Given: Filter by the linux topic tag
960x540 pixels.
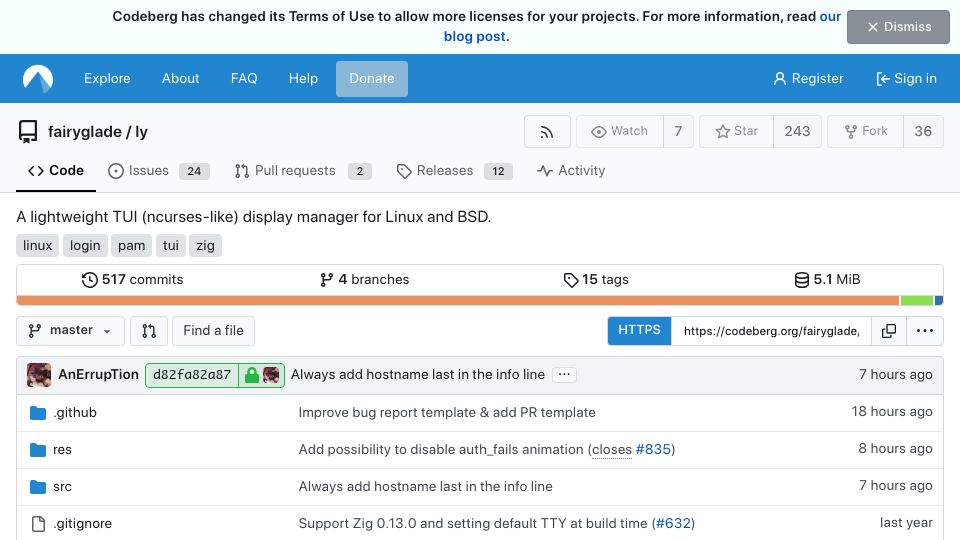Looking at the screenshot, I should click(x=37, y=246).
